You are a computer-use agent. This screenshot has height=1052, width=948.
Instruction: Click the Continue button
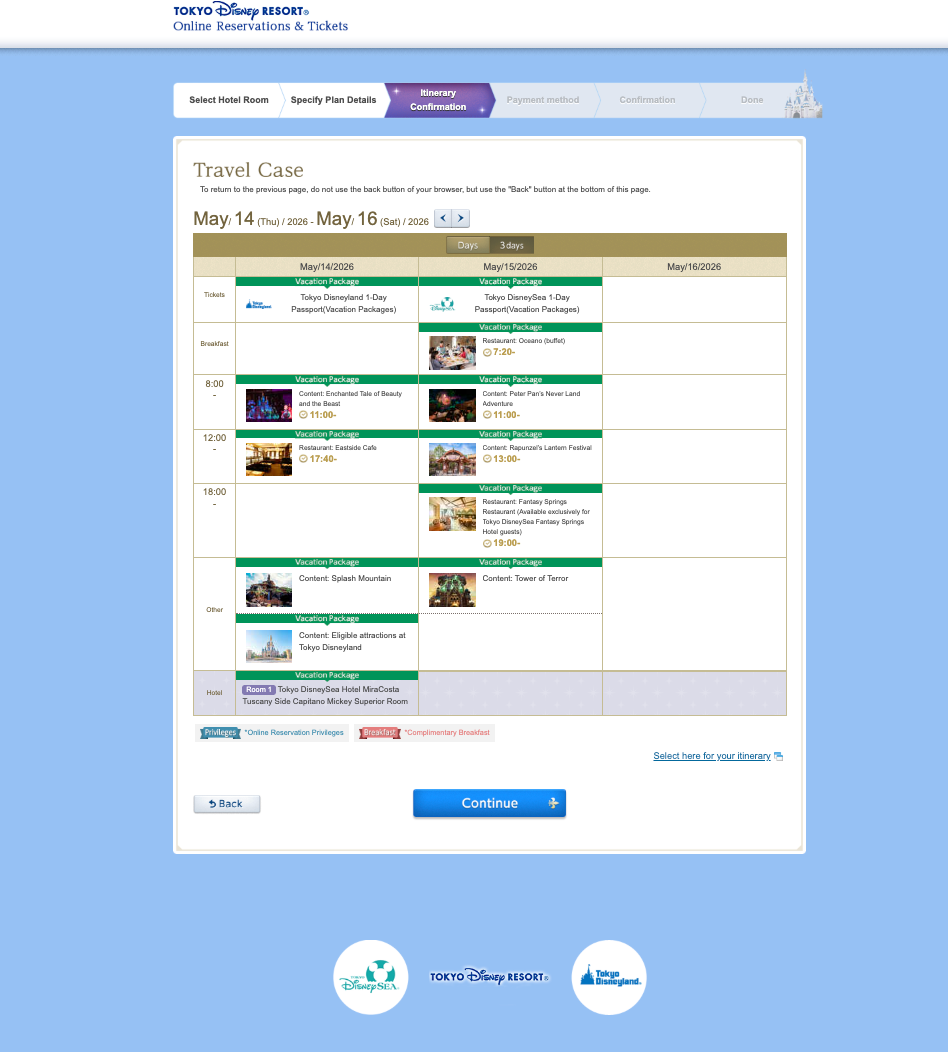(x=489, y=803)
